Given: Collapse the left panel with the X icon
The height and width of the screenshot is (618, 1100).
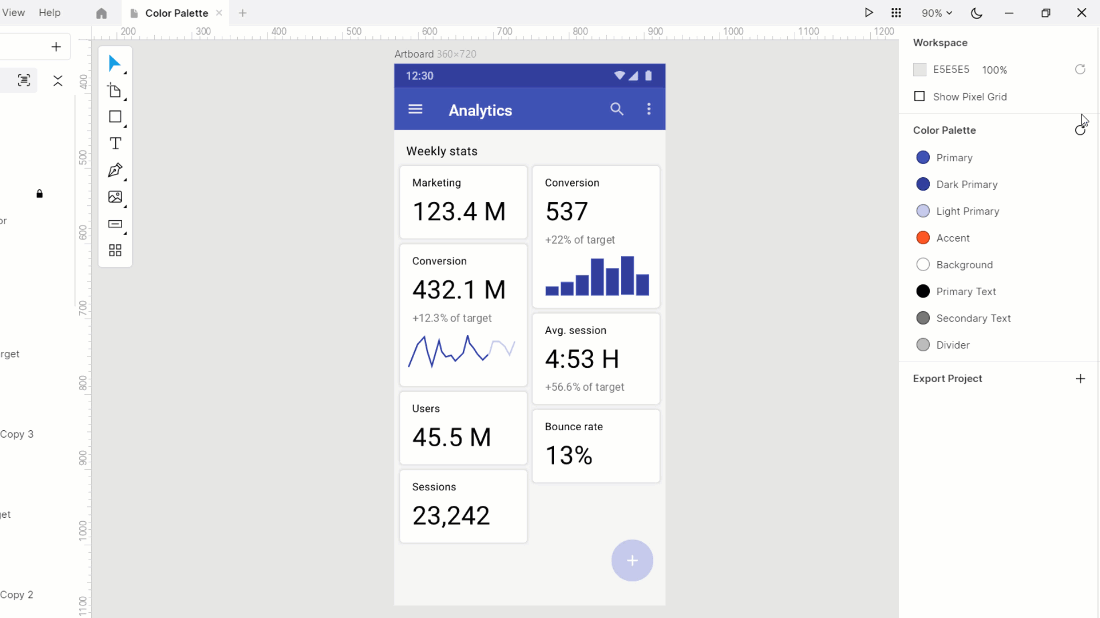Looking at the screenshot, I should 58,81.
